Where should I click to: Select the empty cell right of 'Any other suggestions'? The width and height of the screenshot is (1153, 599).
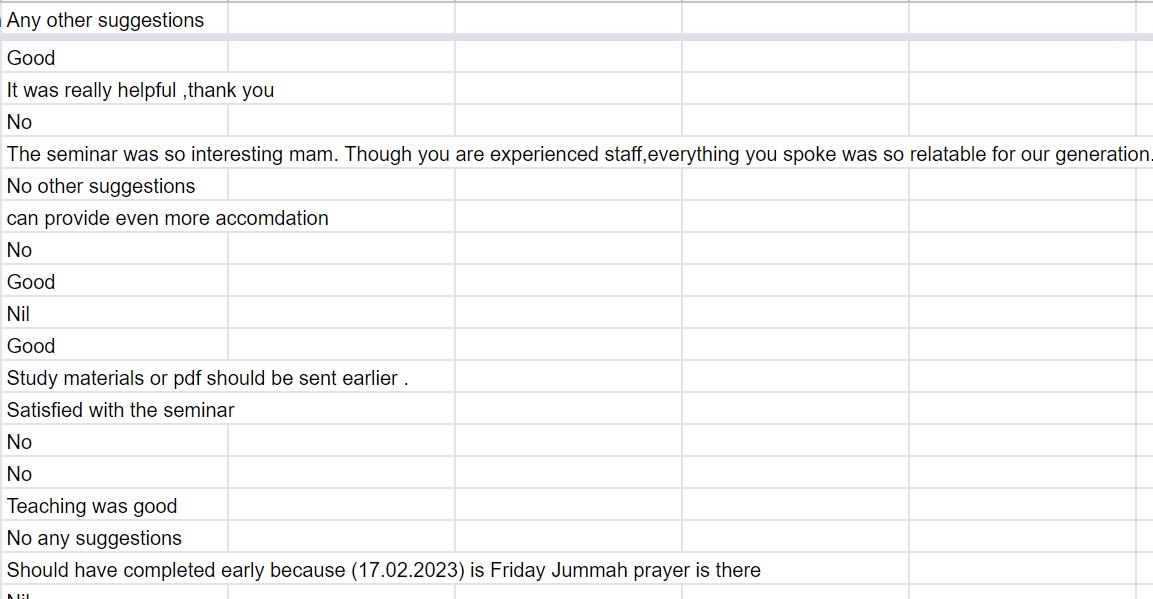(341, 20)
